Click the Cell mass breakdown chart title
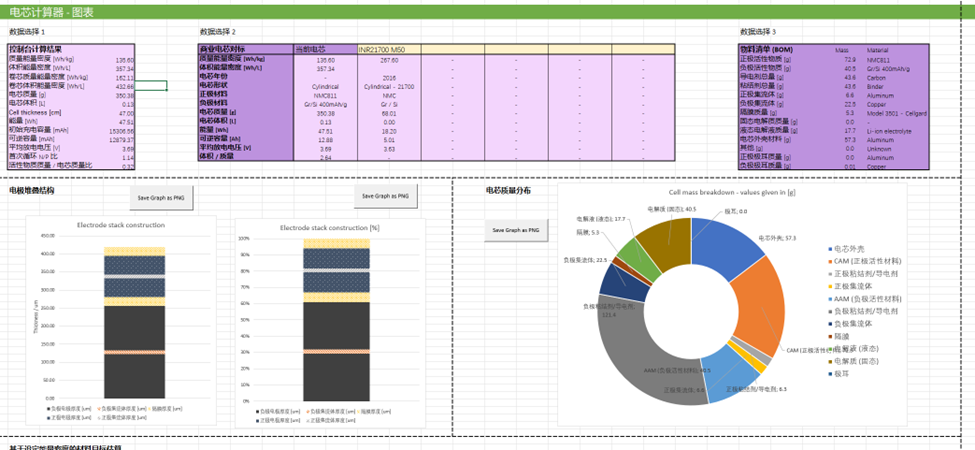The height and width of the screenshot is (450, 975). tap(732, 192)
